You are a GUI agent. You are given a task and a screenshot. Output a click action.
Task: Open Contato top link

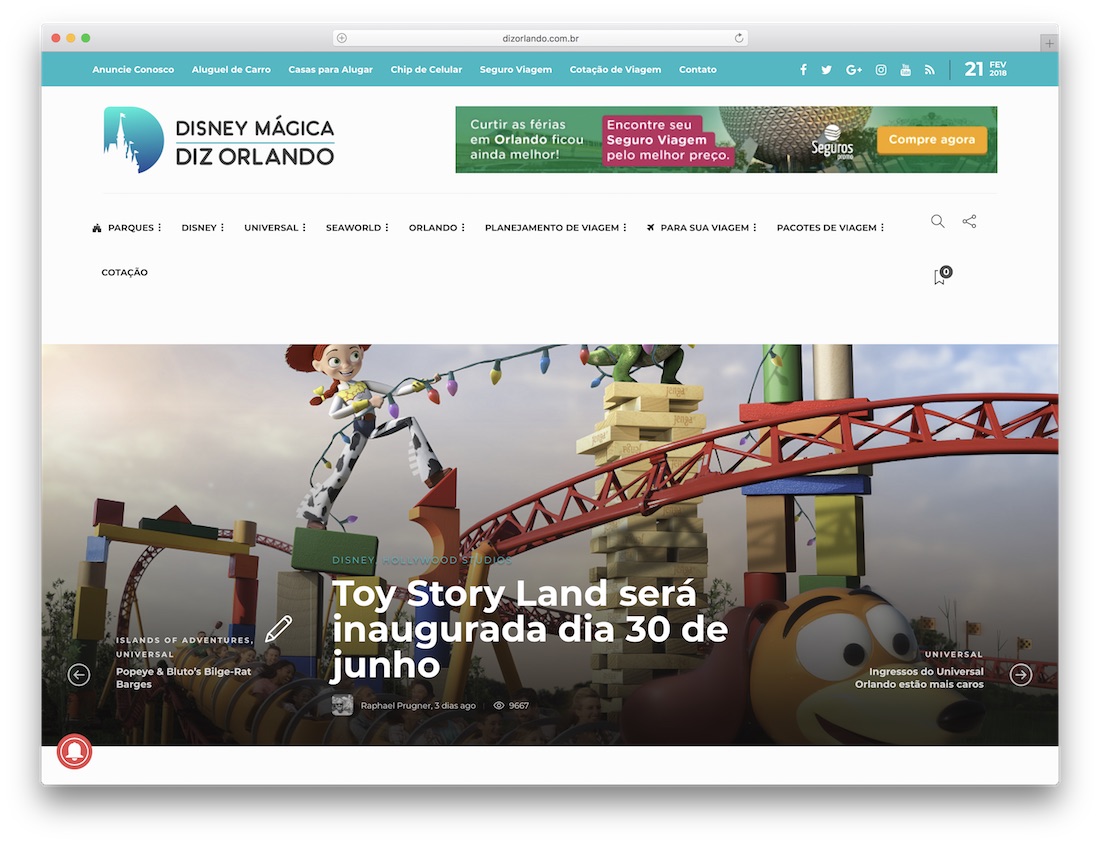click(698, 69)
